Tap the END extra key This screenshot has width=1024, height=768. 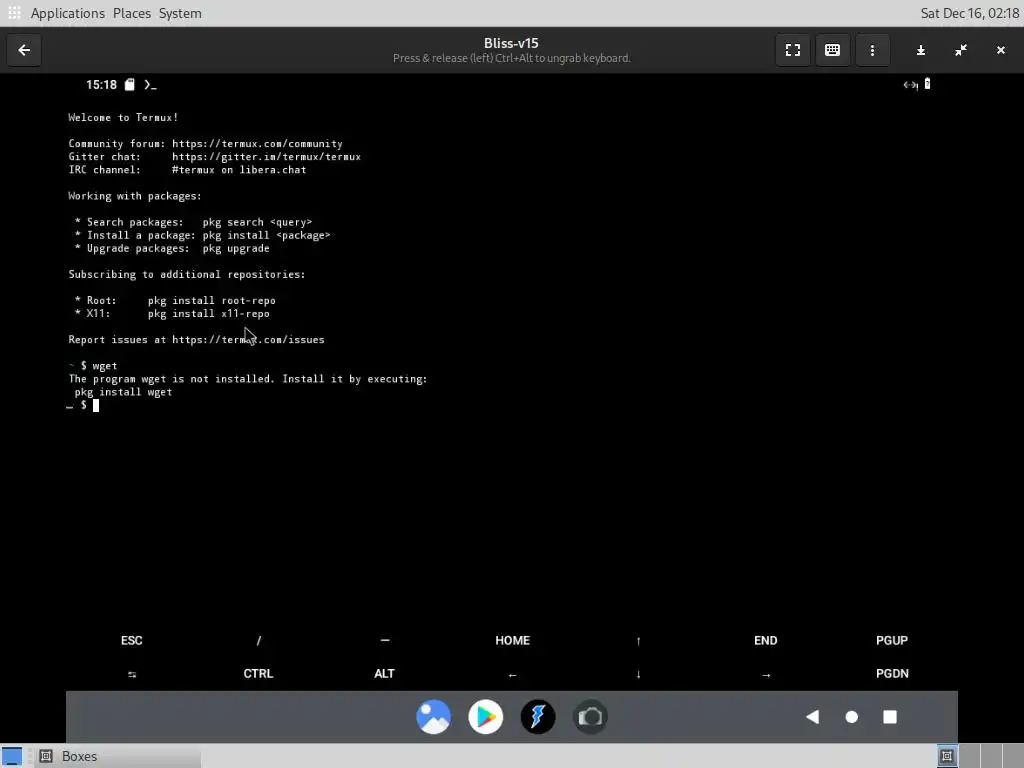[x=765, y=641]
